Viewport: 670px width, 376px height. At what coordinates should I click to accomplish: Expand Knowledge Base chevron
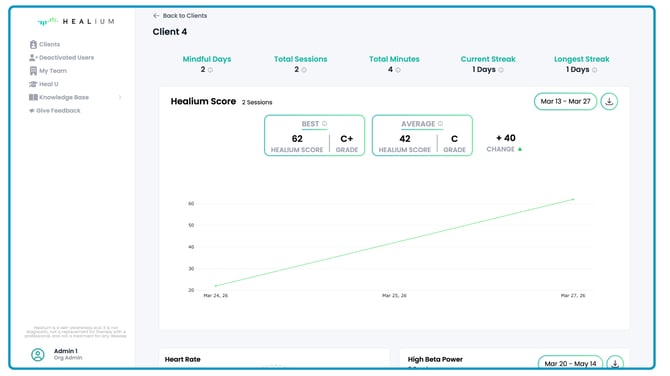[120, 97]
